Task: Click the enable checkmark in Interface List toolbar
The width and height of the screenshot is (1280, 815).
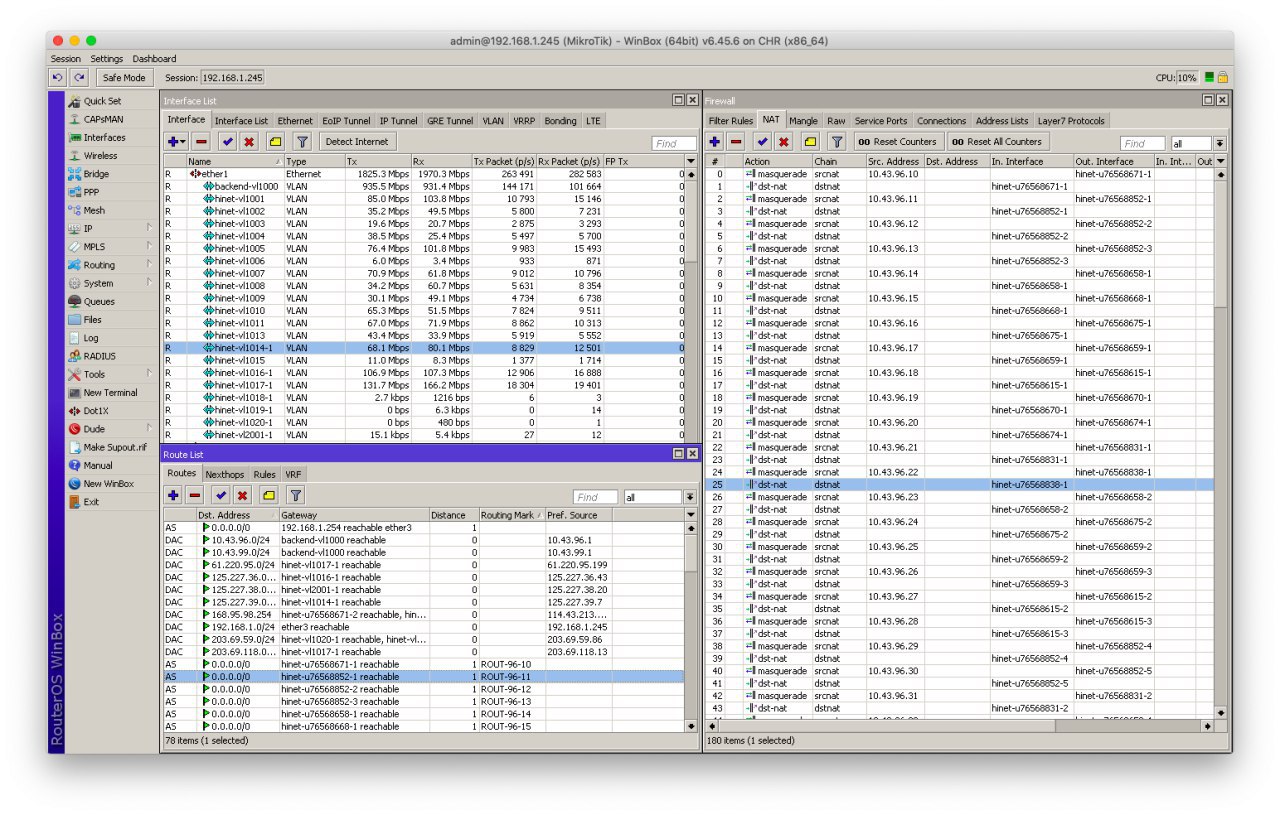Action: click(228, 142)
